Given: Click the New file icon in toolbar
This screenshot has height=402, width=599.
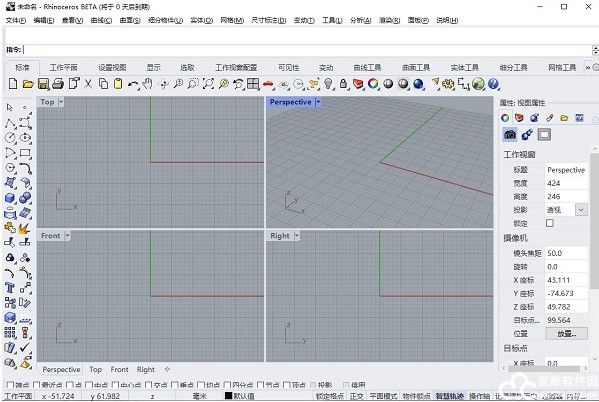Looking at the screenshot, I should (13, 84).
